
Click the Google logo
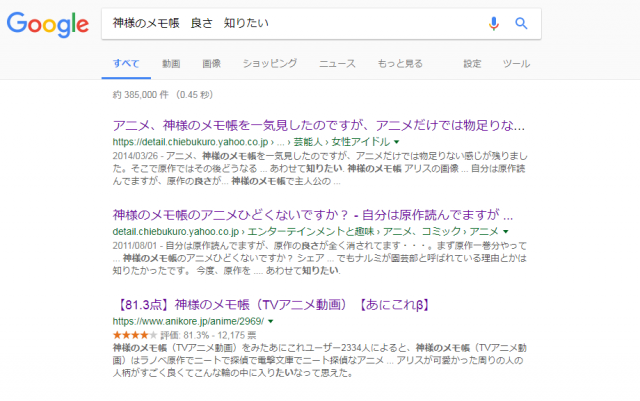[48, 24]
